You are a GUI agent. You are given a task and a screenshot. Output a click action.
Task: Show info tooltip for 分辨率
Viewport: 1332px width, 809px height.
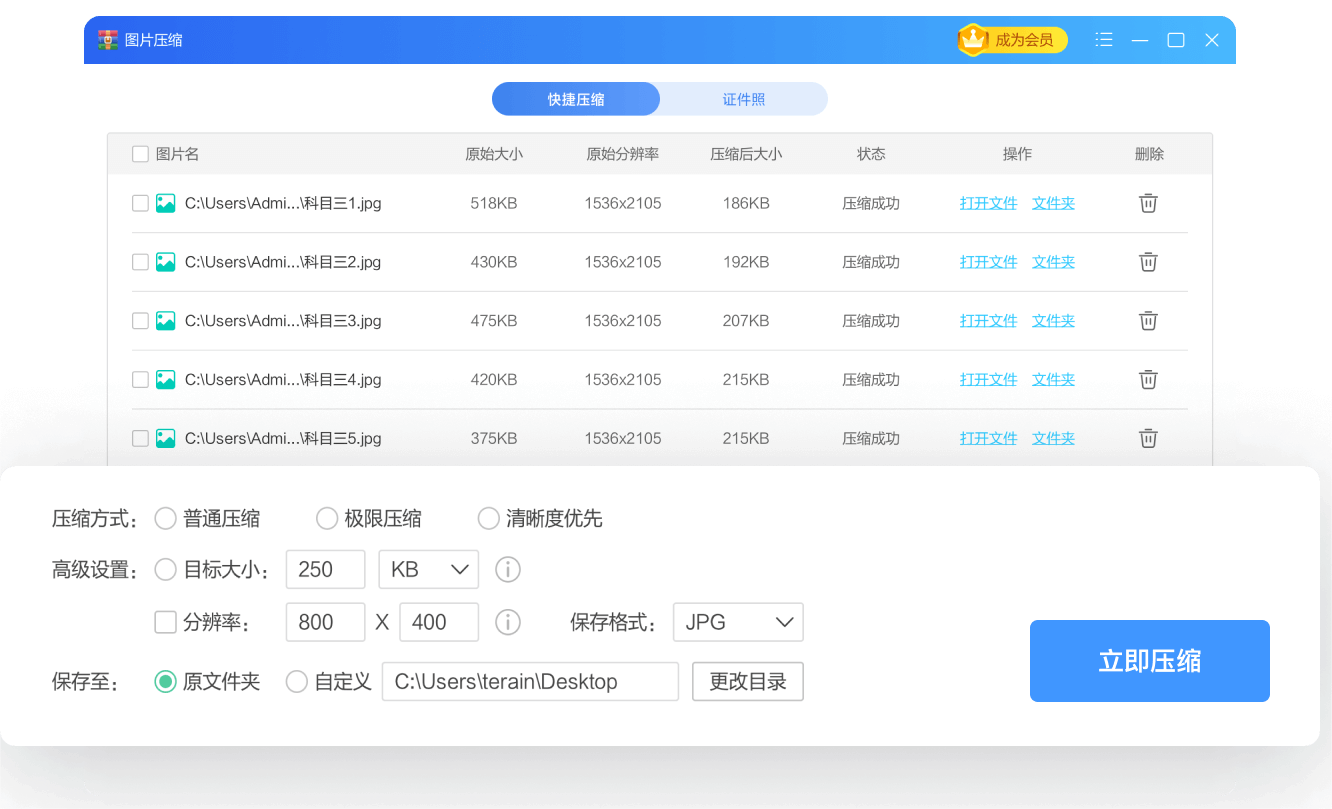coord(508,622)
